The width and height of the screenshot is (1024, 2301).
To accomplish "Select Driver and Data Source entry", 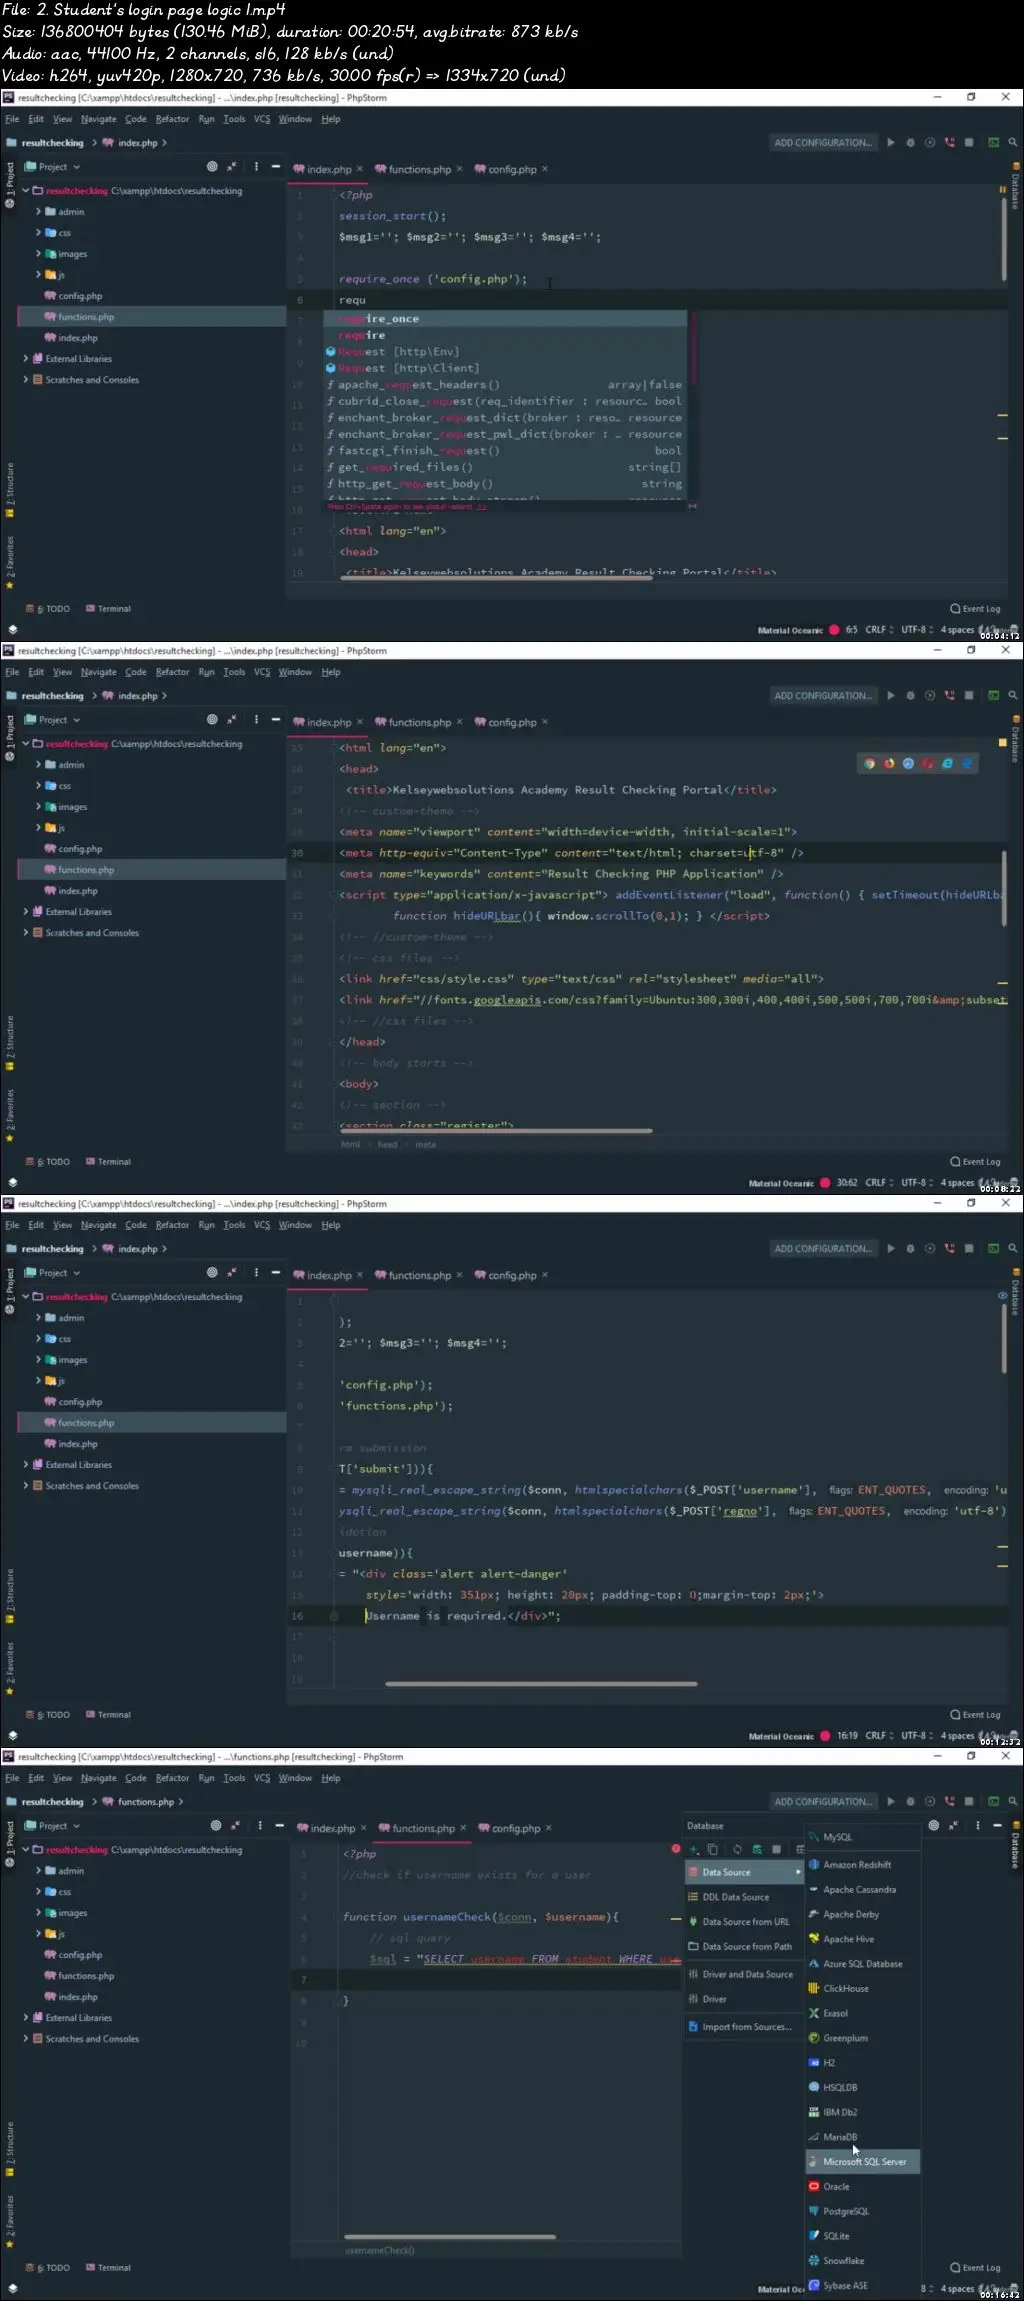I will coord(744,1974).
